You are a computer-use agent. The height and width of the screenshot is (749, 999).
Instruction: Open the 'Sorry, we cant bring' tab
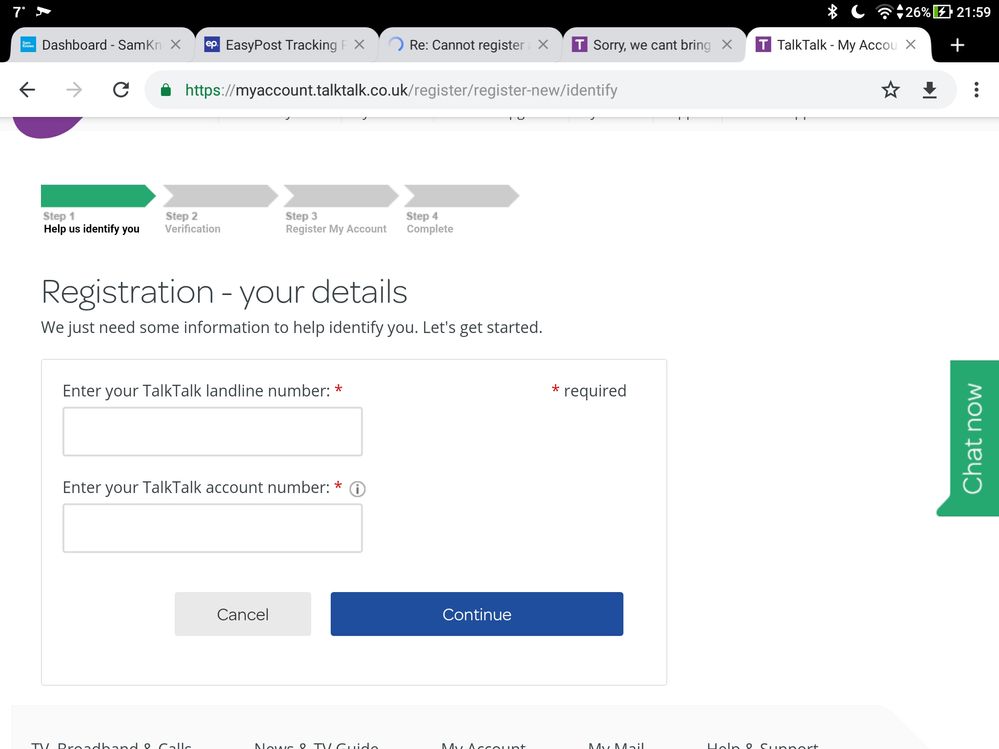(645, 45)
